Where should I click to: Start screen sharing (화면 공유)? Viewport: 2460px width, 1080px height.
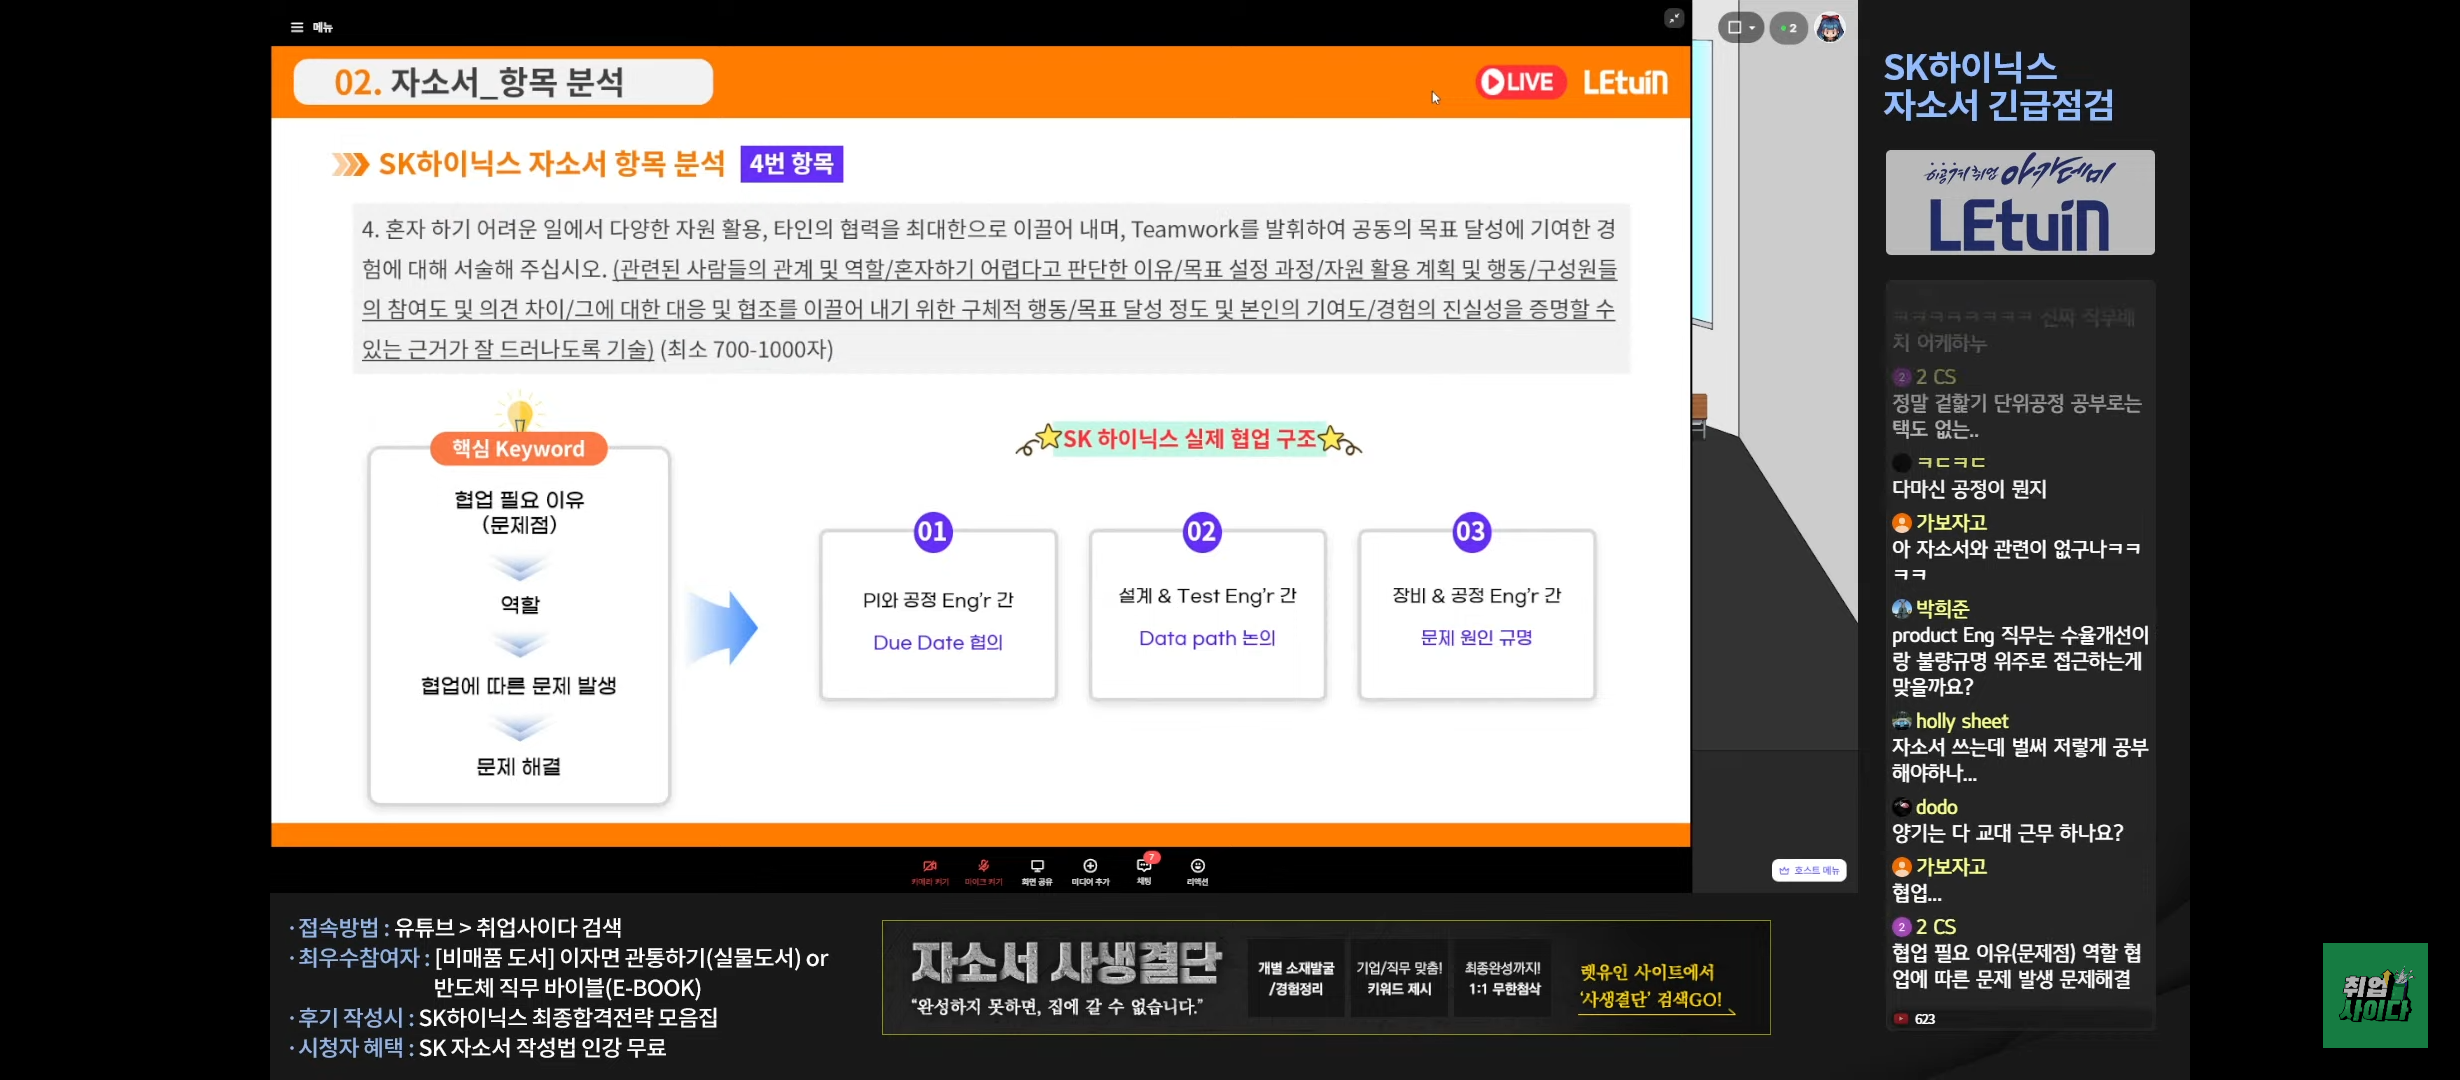[x=1037, y=872]
